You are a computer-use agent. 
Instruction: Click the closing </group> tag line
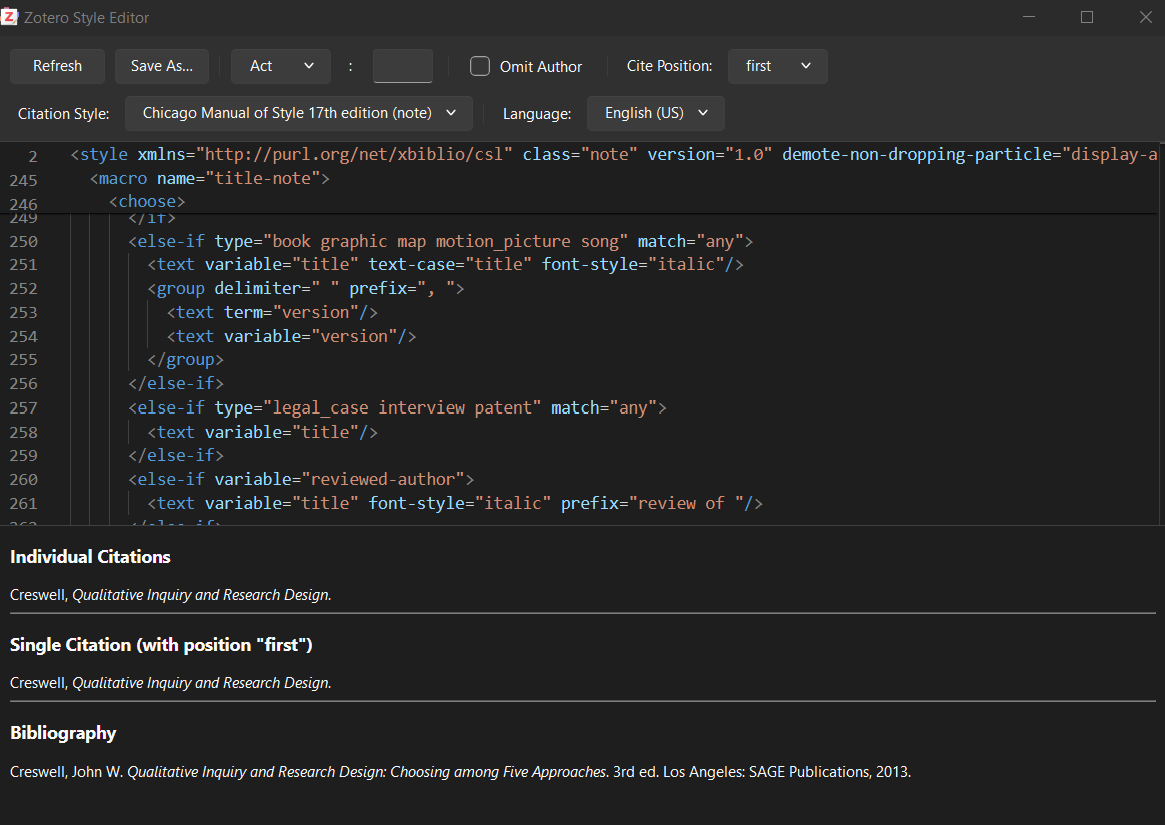185,360
